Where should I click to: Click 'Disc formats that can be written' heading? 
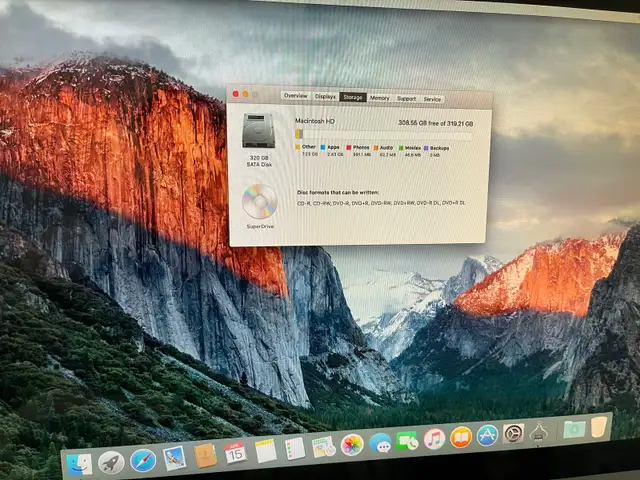point(338,192)
